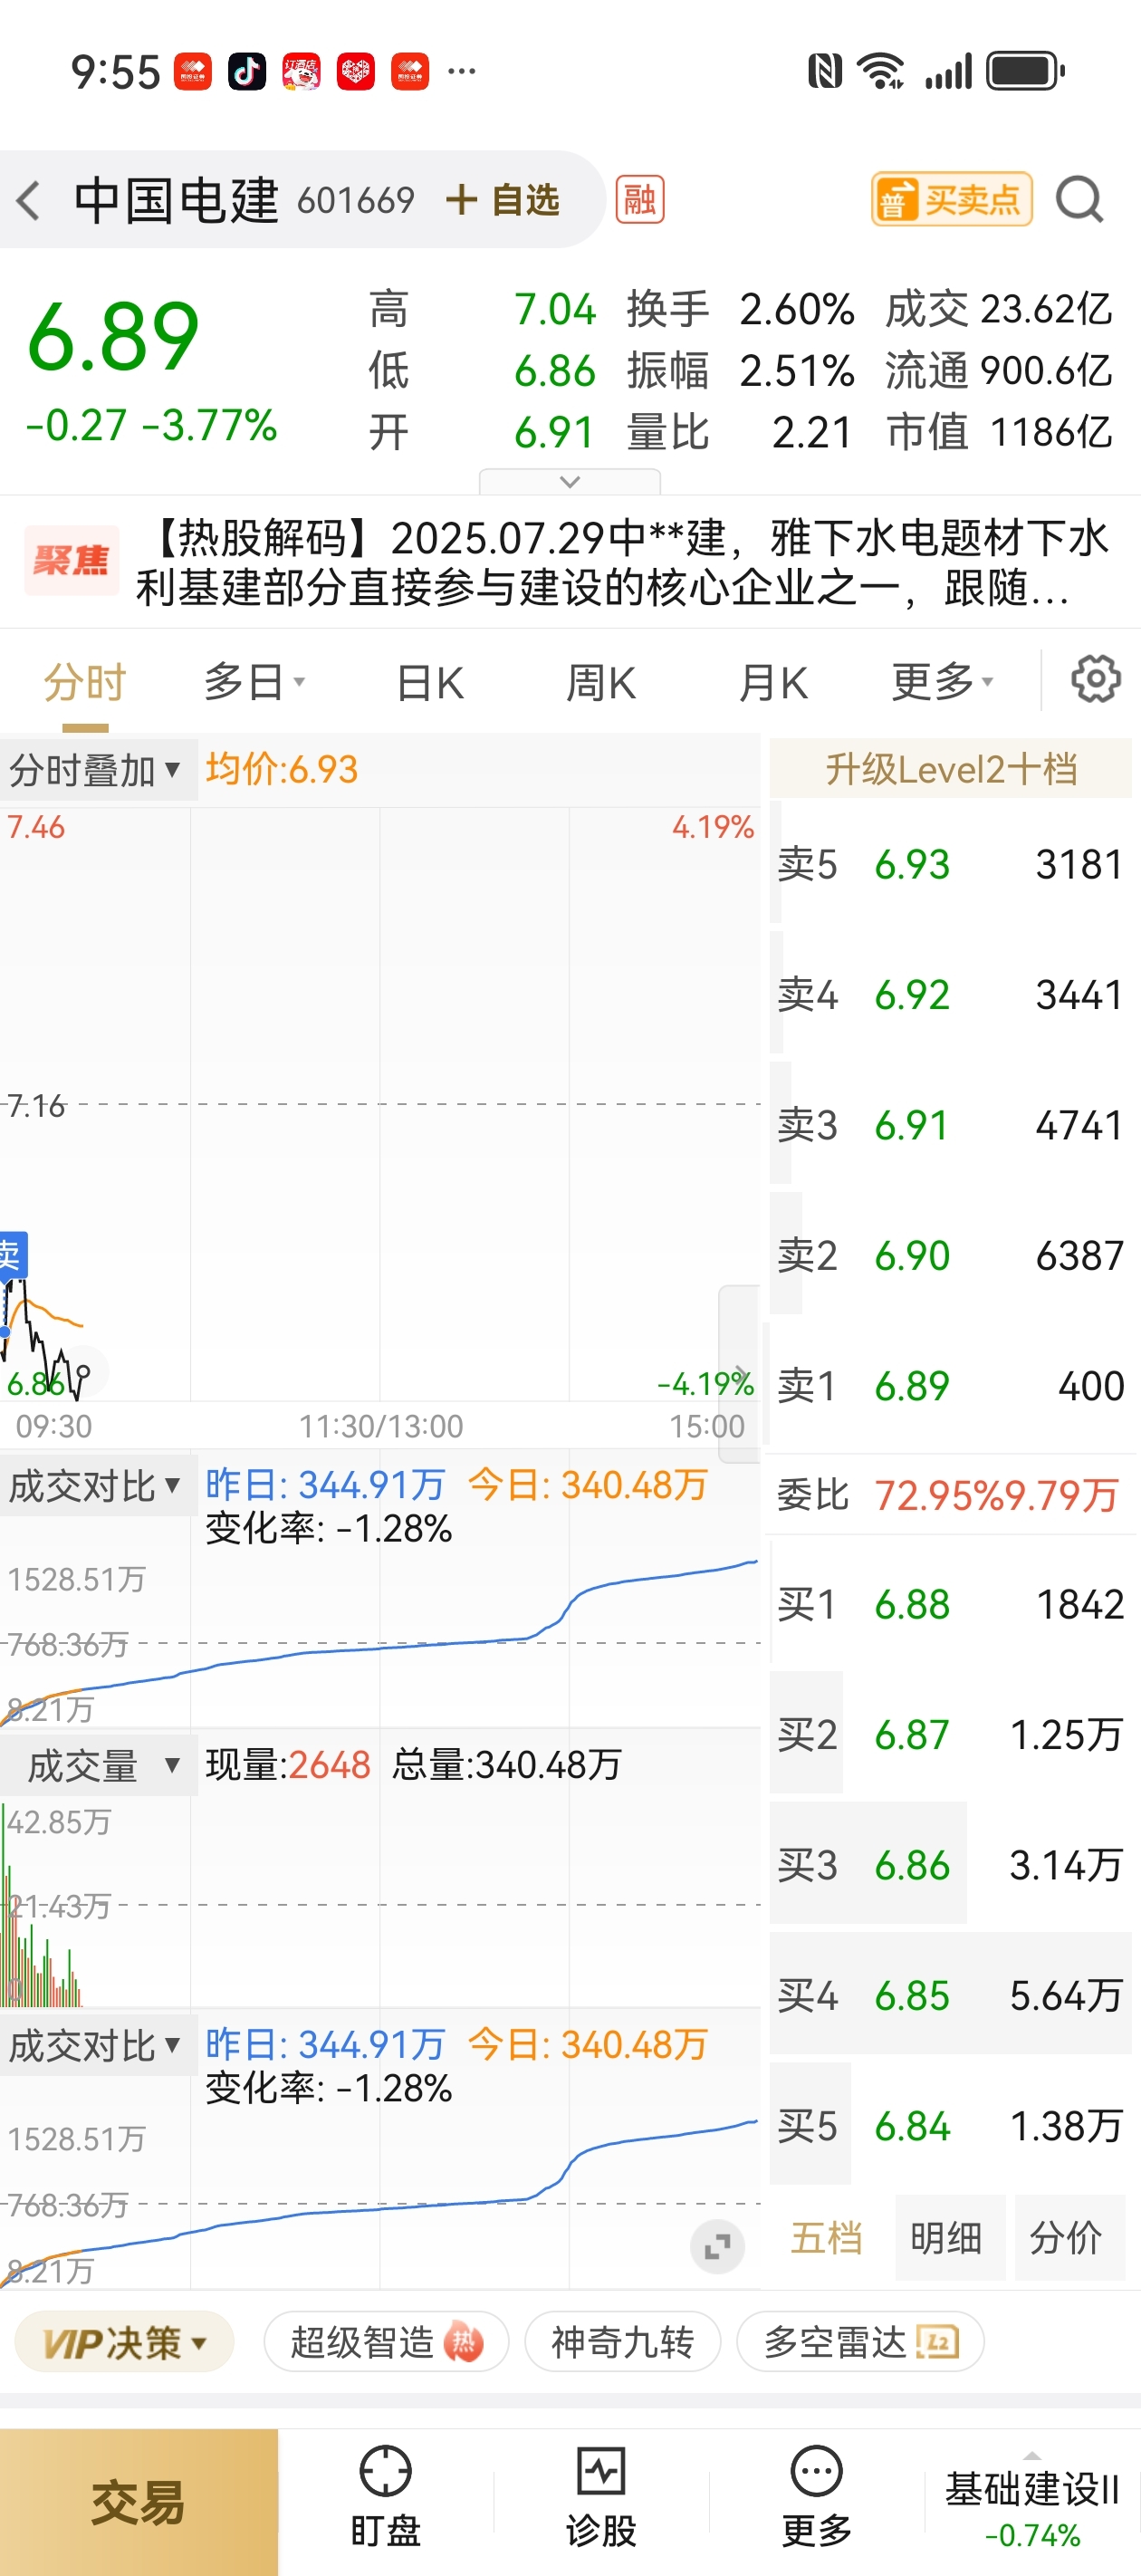Viewport: 1141px width, 2576px height.
Task: Open the 聚焦 hot stock news item
Action: [x=570, y=563]
